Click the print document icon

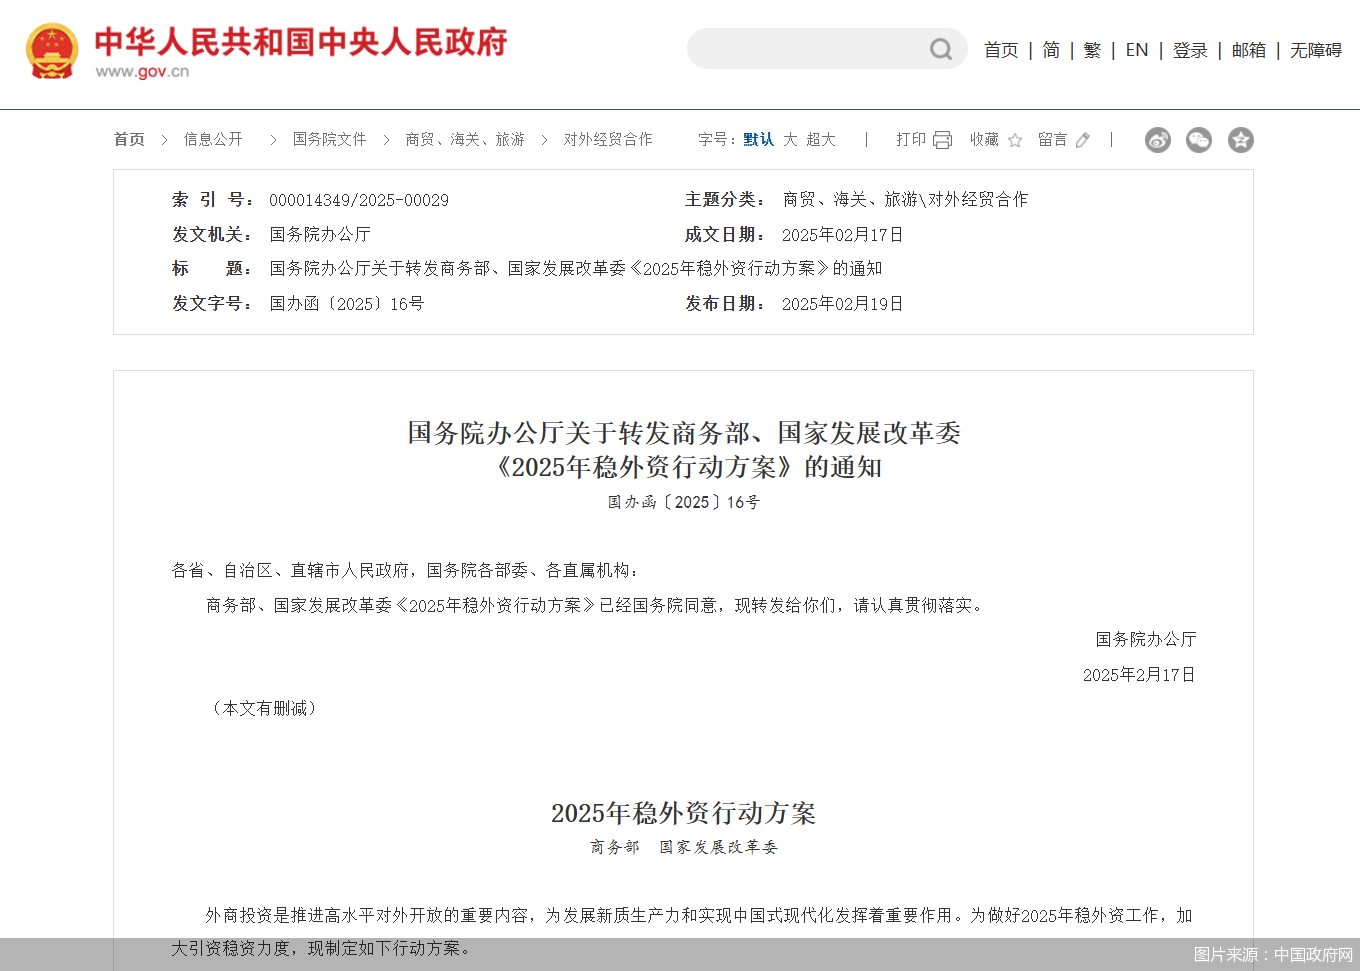pyautogui.click(x=941, y=139)
